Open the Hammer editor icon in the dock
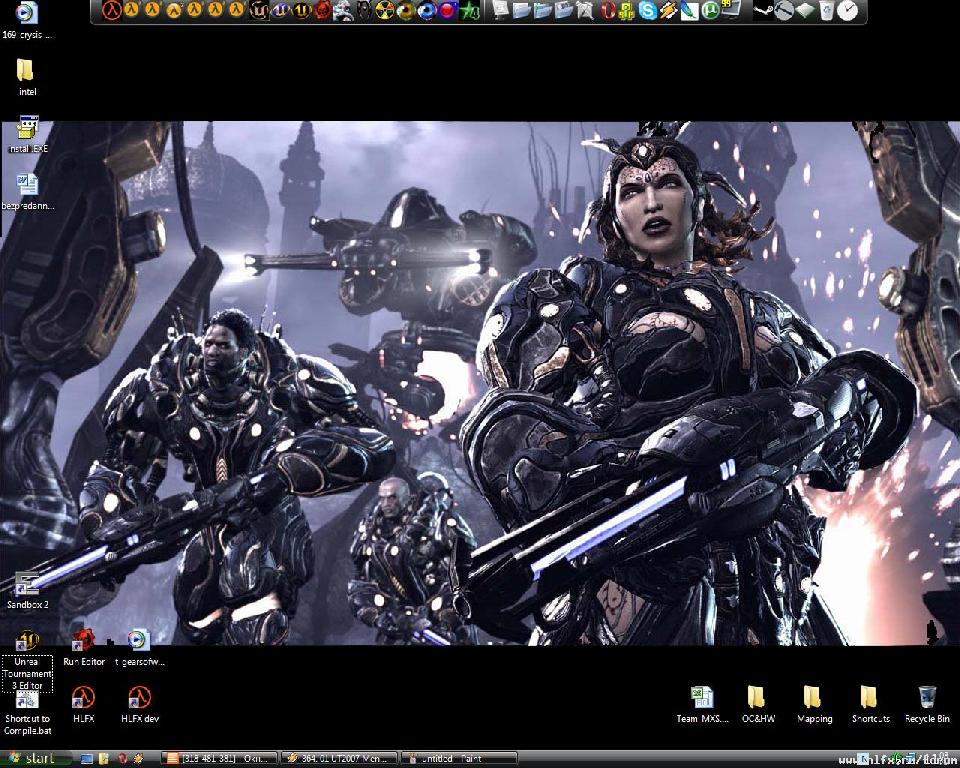Viewport: 960px width, 768px height. pos(784,10)
